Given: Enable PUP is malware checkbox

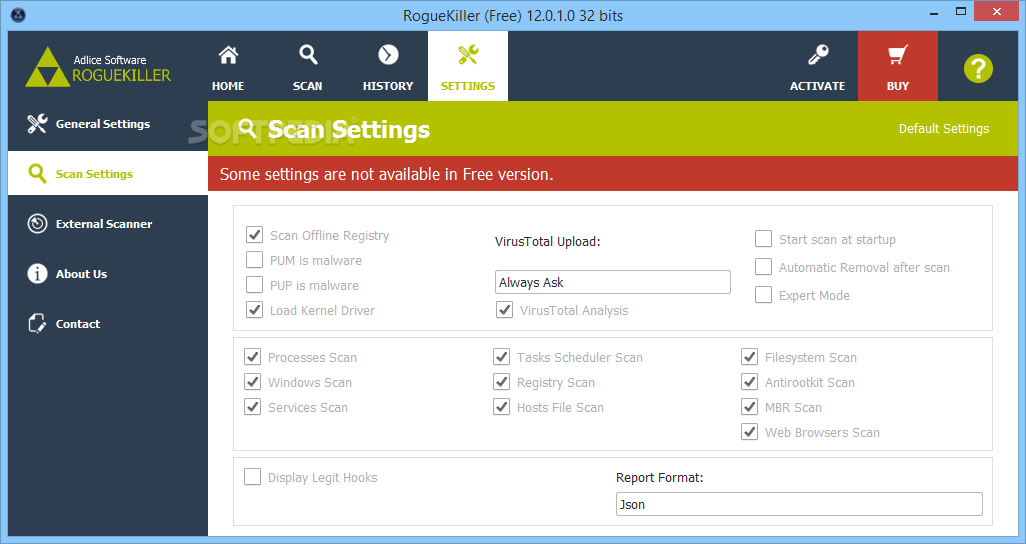Looking at the screenshot, I should (x=255, y=285).
